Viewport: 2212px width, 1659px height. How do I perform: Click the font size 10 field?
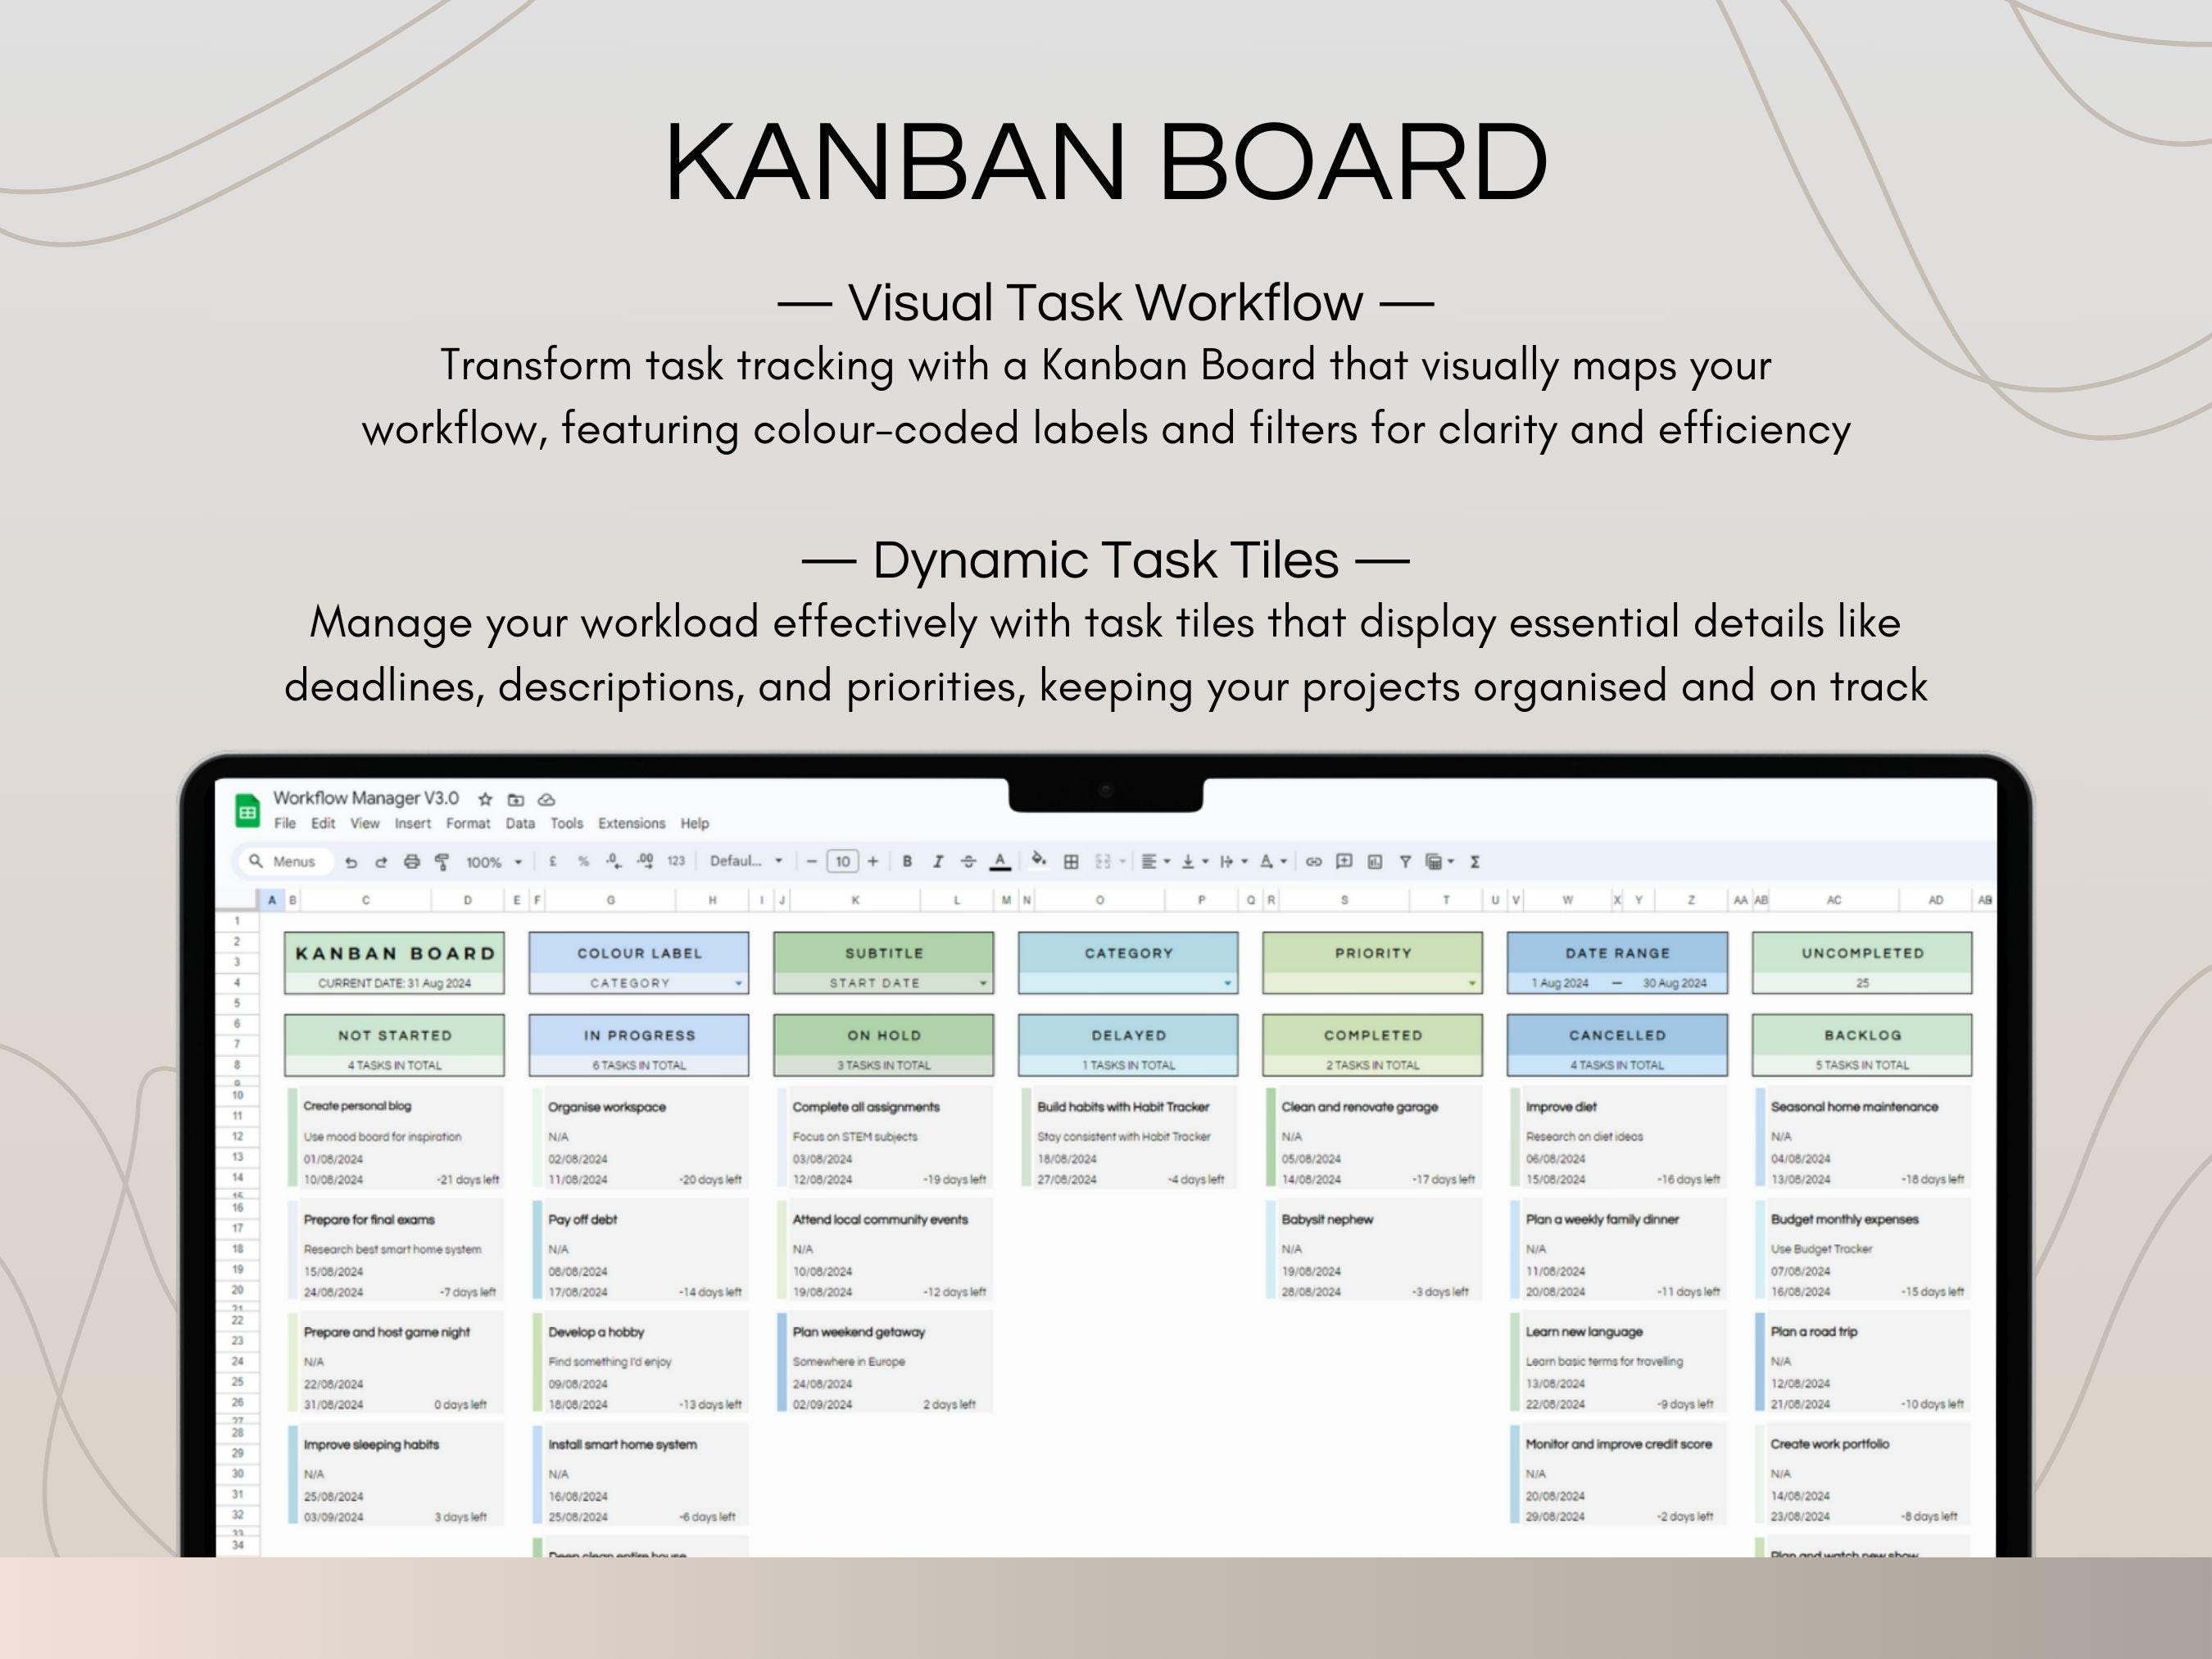pyautogui.click(x=843, y=861)
